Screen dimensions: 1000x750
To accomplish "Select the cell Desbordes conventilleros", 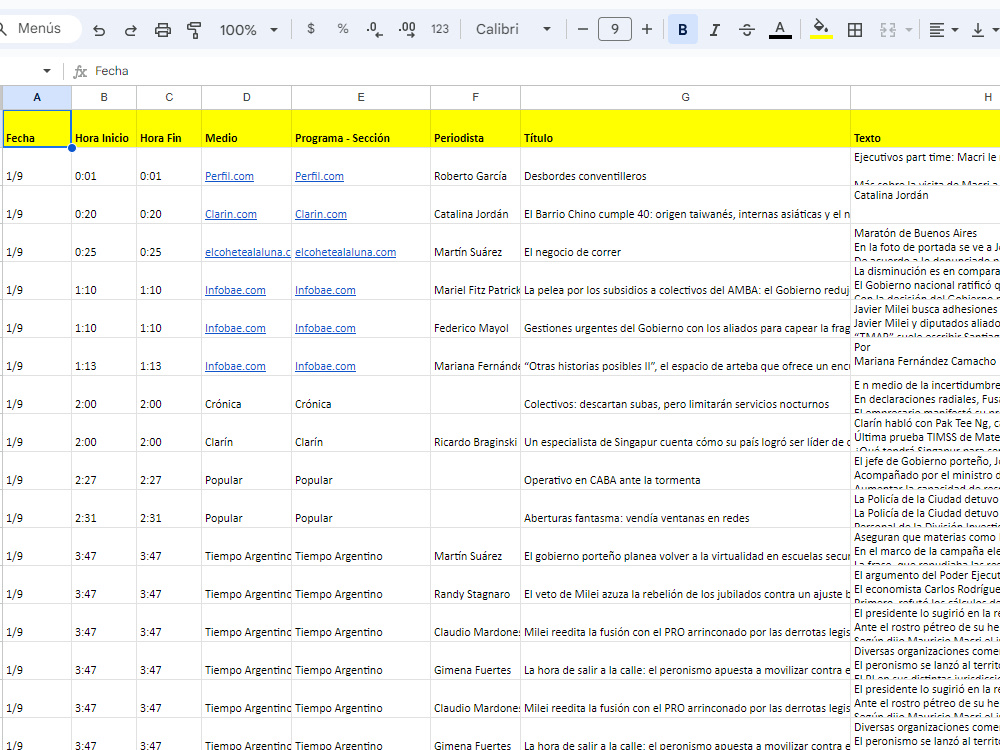I will click(686, 167).
